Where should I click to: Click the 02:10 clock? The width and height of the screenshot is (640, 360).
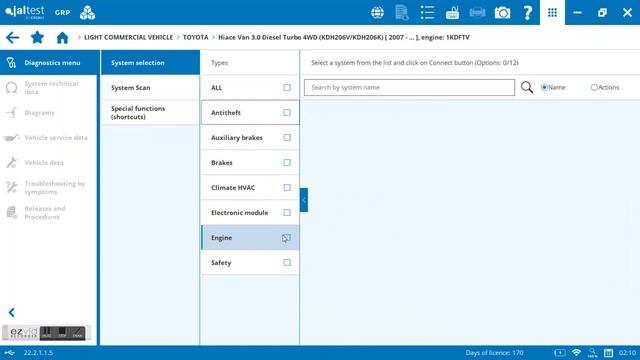pyautogui.click(x=627, y=353)
